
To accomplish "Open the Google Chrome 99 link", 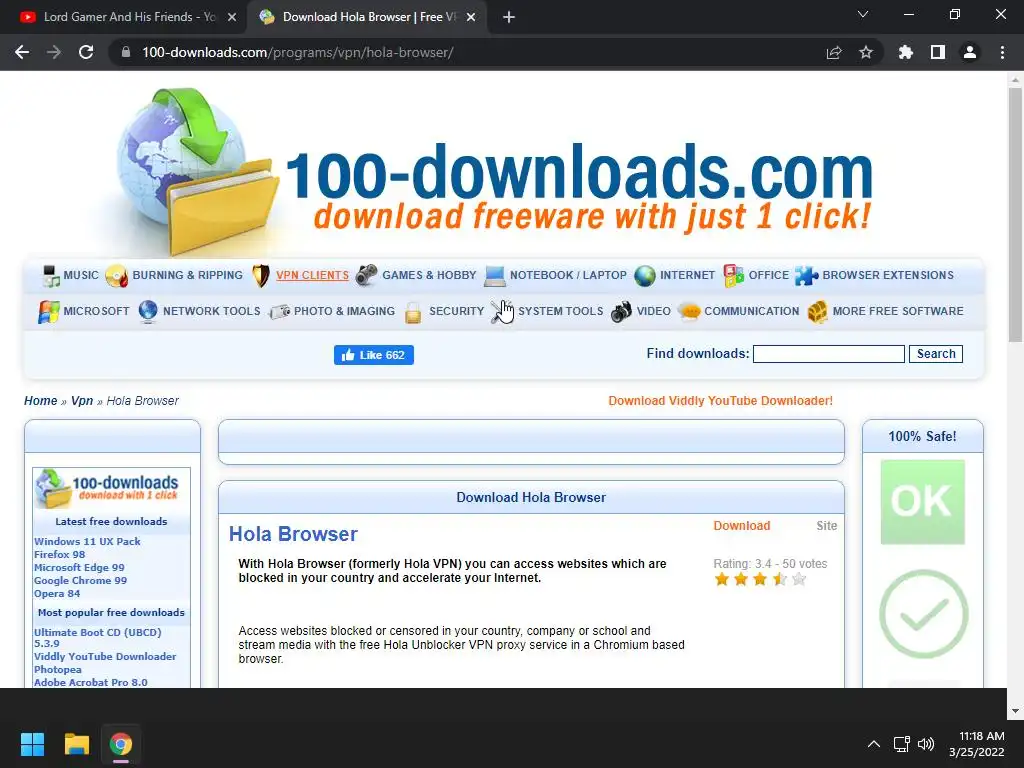I will point(80,581).
